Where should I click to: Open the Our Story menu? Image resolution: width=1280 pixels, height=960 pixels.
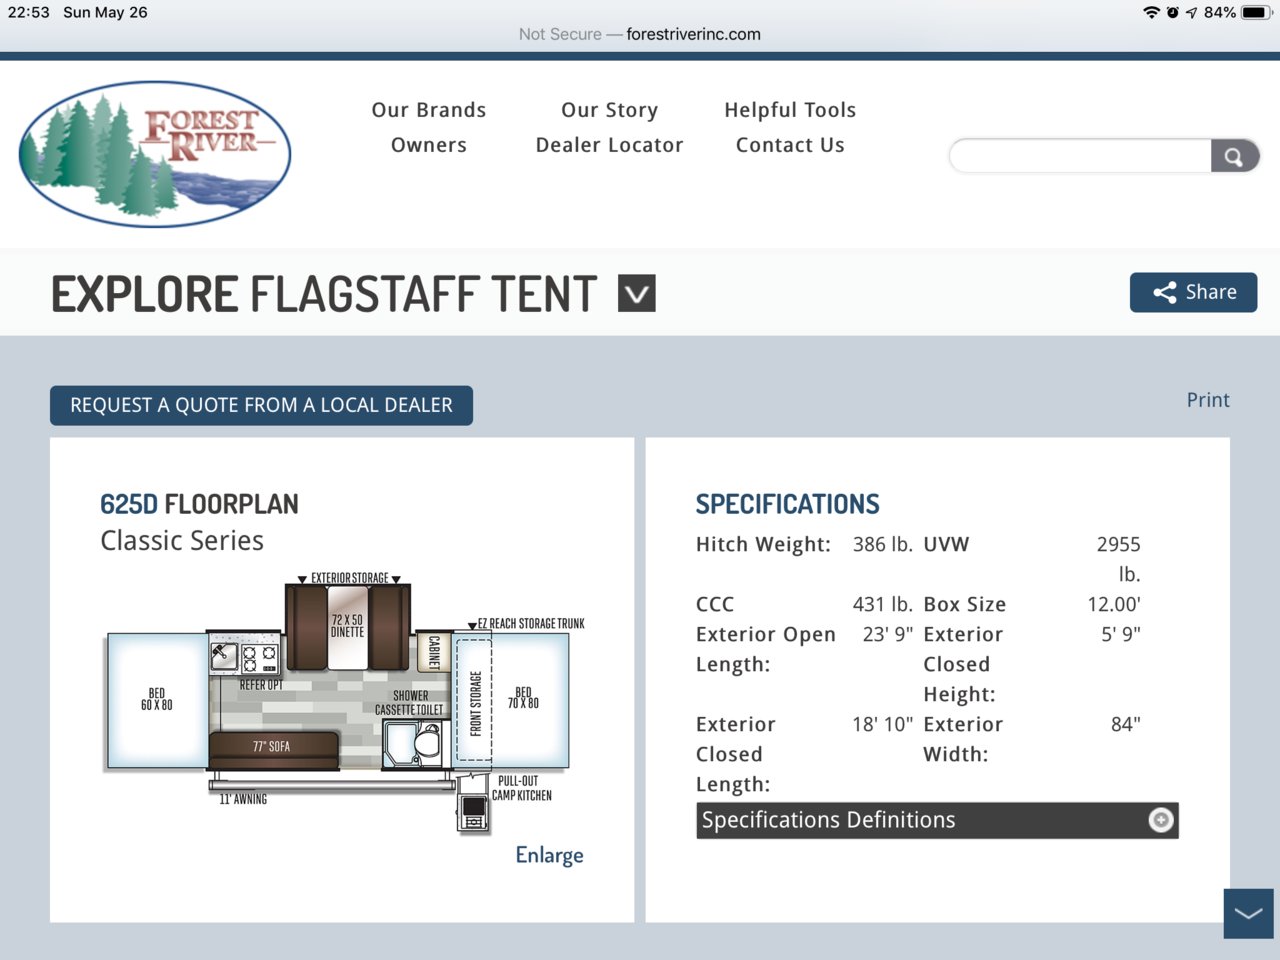tap(610, 110)
